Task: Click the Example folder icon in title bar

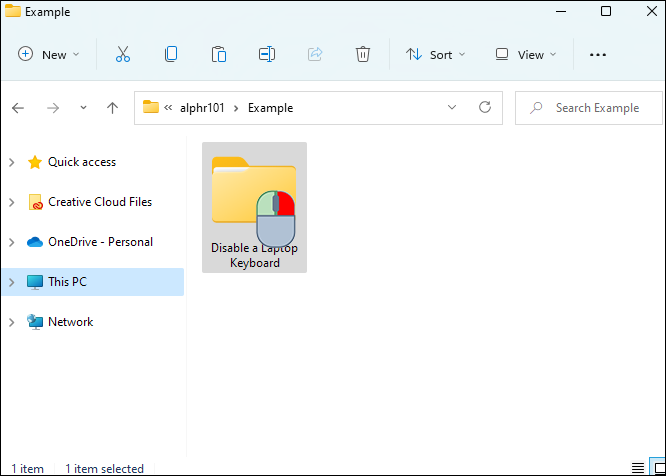Action: 13,11
